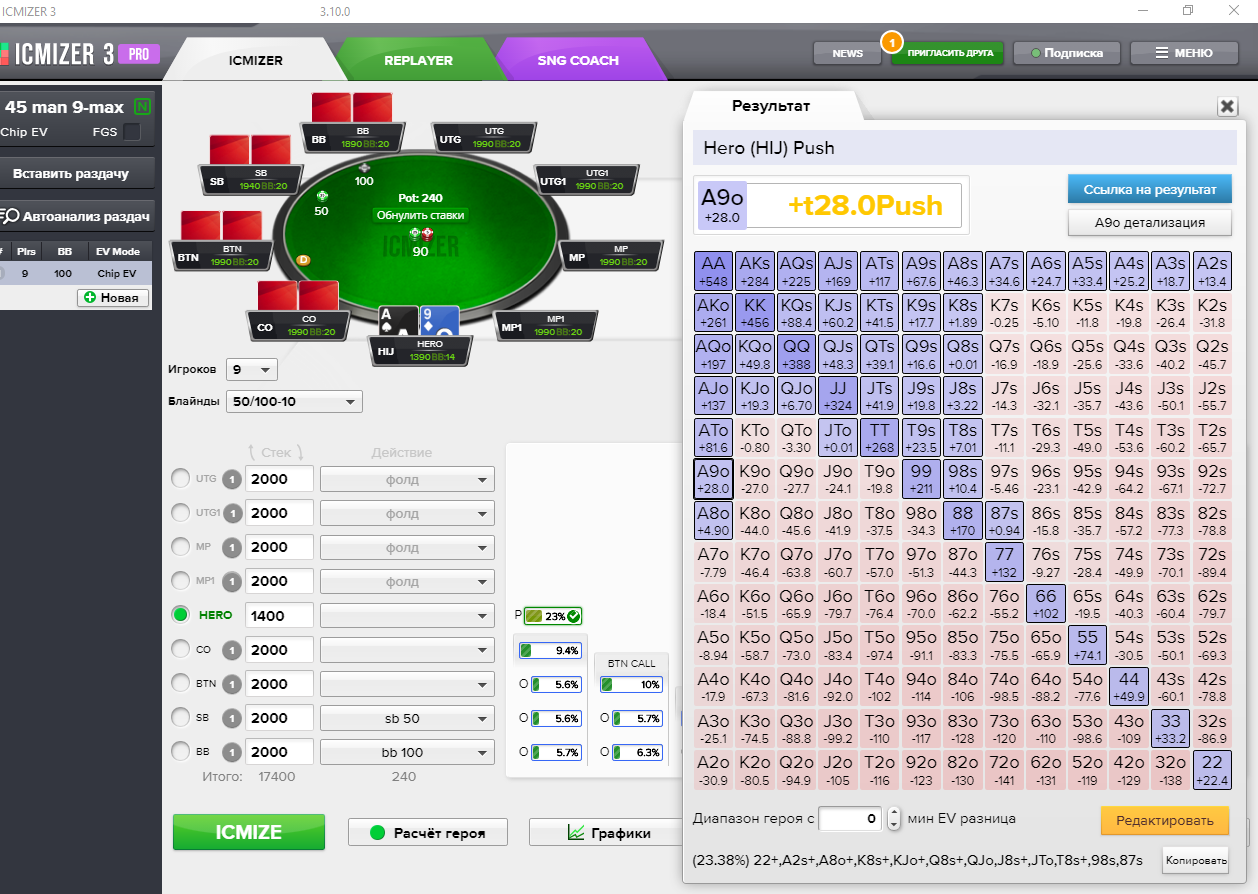
Task: Click the grey 1 badge in the CO row
Action: tap(232, 650)
